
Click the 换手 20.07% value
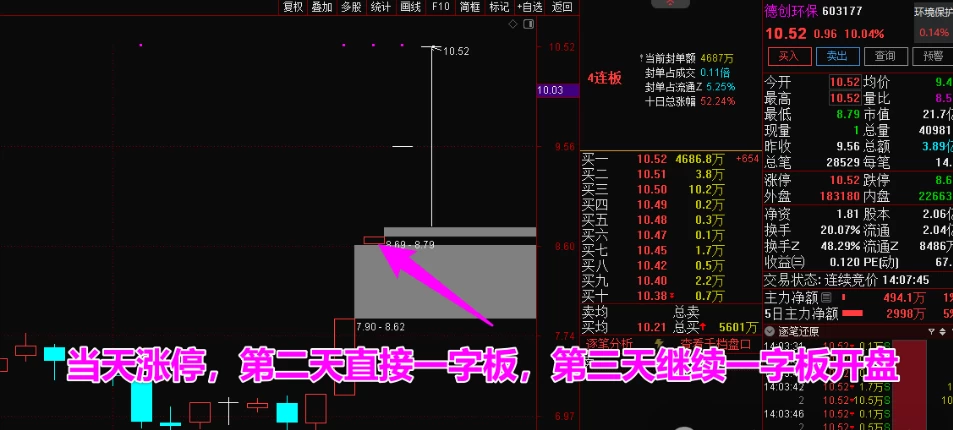click(841, 231)
